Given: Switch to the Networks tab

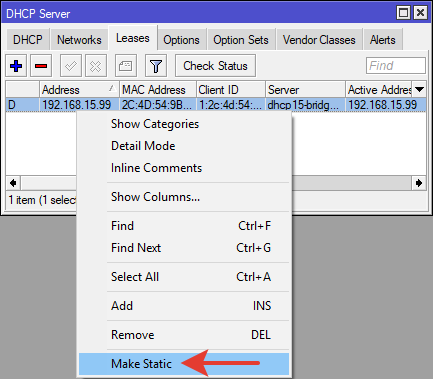Looking at the screenshot, I should tap(79, 40).
